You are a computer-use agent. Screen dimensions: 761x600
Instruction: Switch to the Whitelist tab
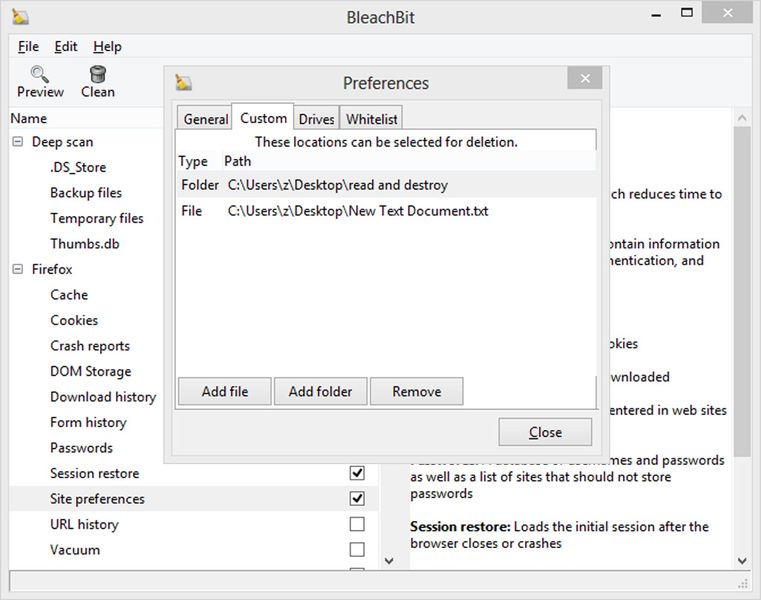(x=371, y=118)
